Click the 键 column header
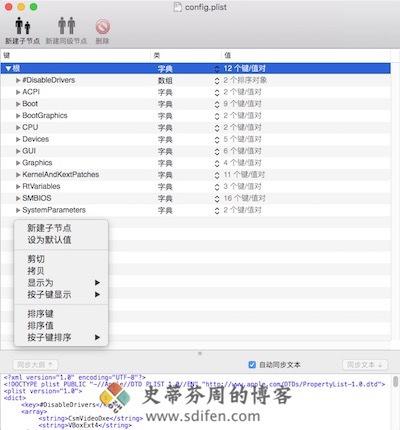Viewport: 400px width, 430px height. 76,55
